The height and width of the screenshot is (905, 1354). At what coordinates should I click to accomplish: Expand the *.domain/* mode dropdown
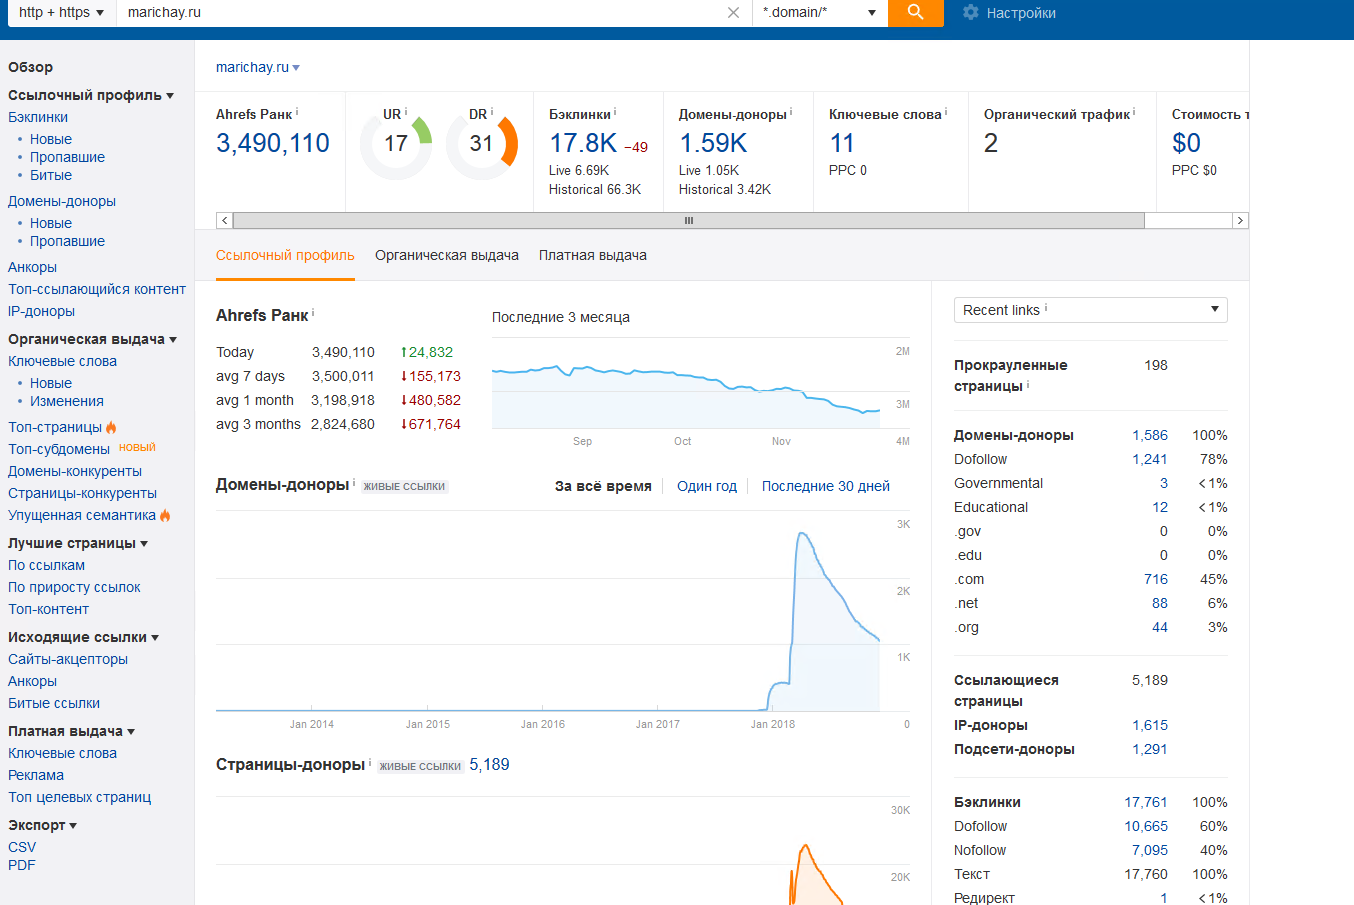click(820, 13)
